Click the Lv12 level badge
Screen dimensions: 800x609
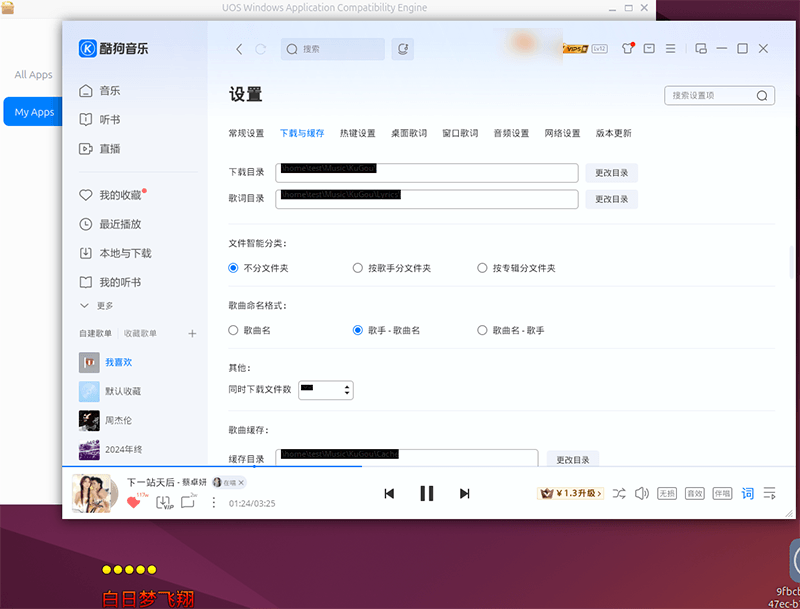(599, 49)
